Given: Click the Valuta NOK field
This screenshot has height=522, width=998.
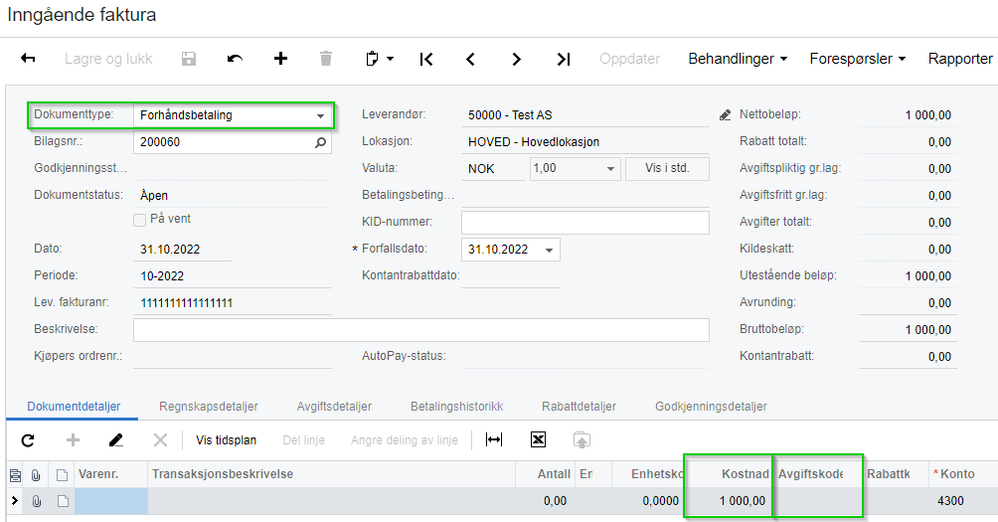Looking at the screenshot, I should pos(493,169).
